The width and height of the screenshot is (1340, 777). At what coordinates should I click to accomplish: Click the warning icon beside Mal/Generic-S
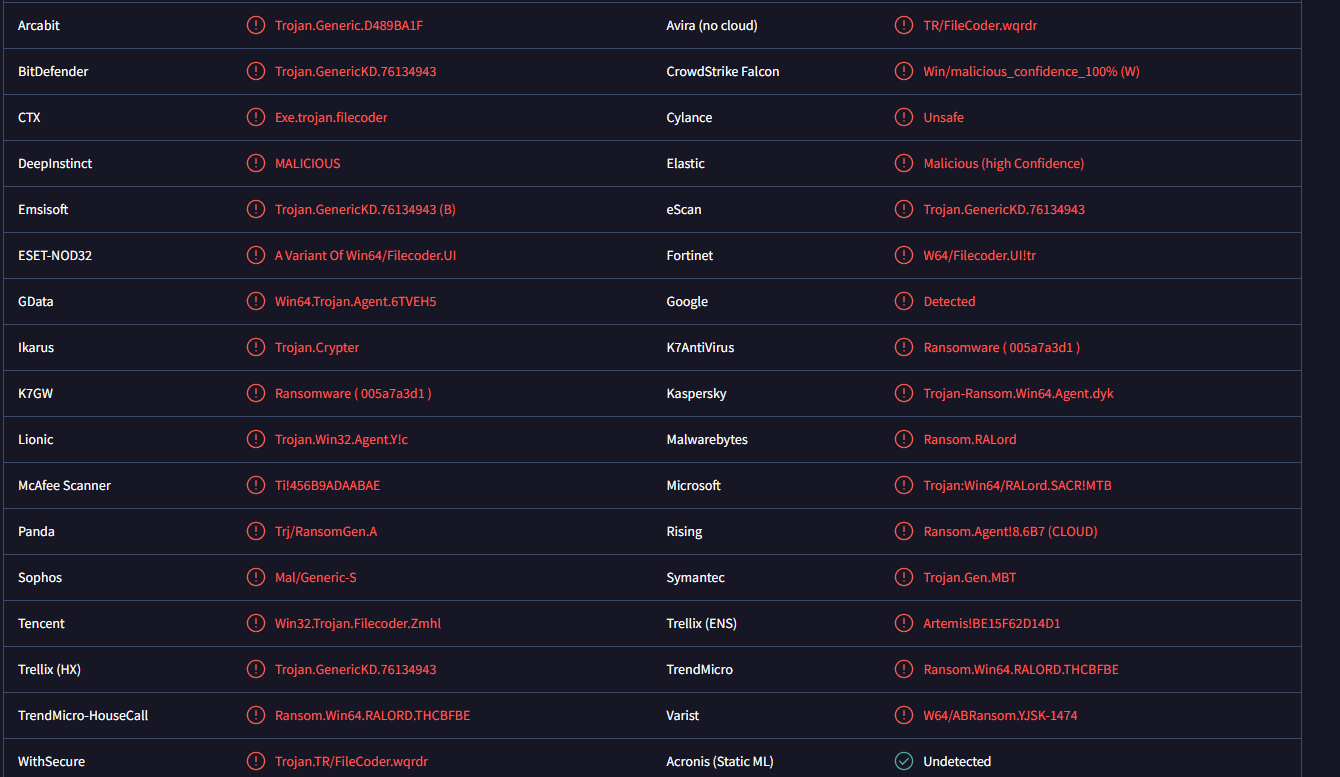pyautogui.click(x=256, y=577)
